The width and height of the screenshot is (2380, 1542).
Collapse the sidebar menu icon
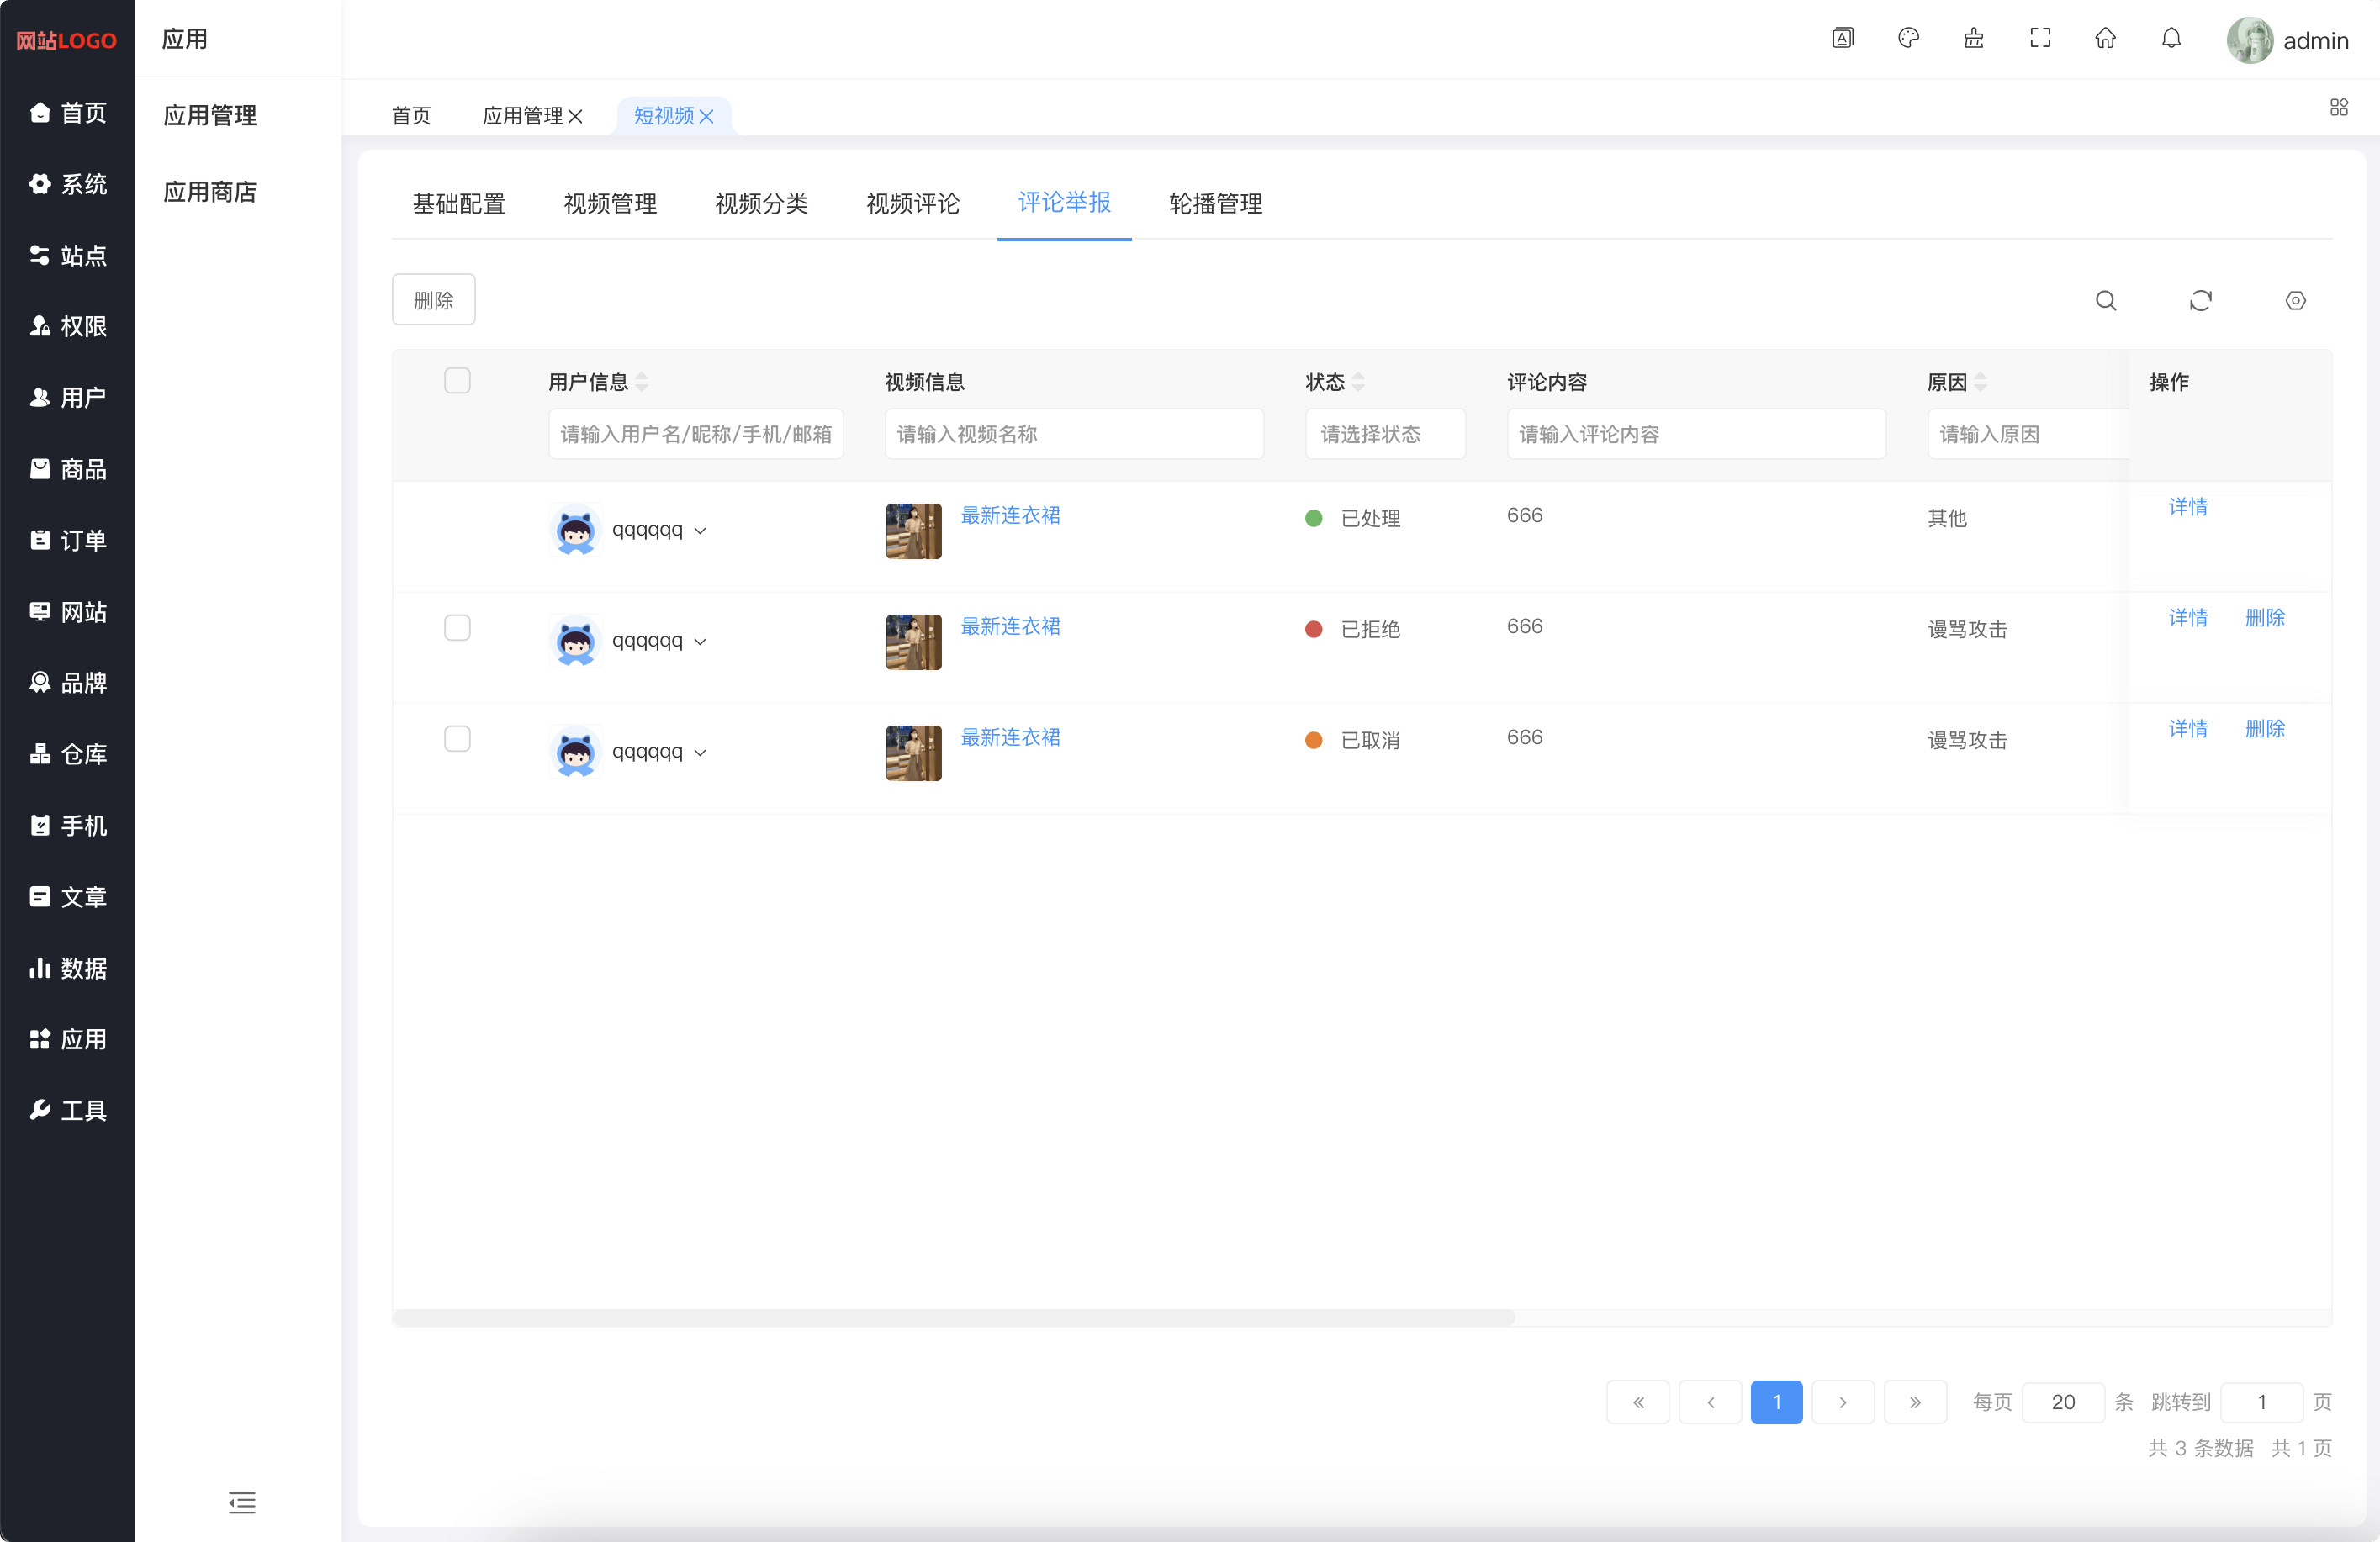[242, 1502]
